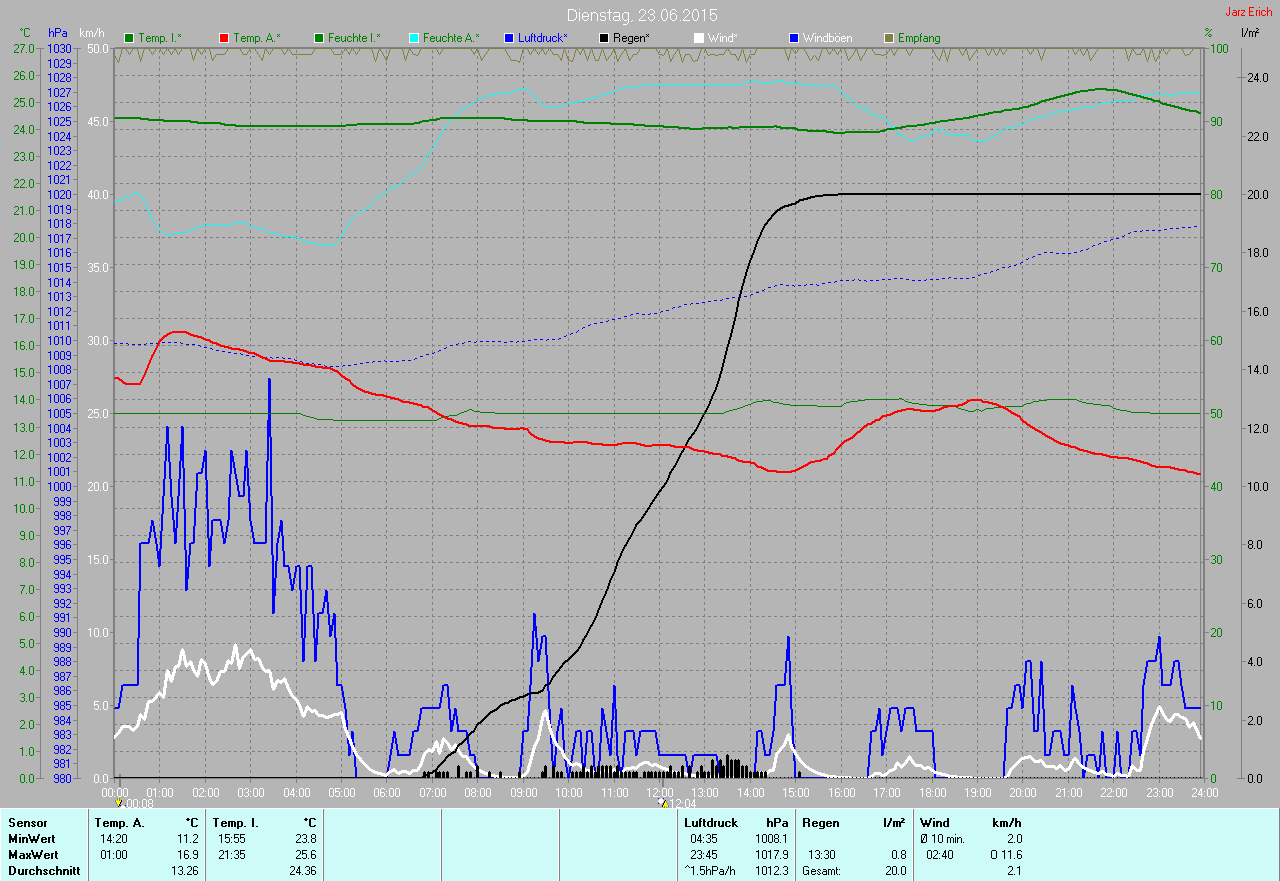Screen dimensions: 1280x881
Task: Click the green Feuchte I. legend square
Action: tap(319, 38)
